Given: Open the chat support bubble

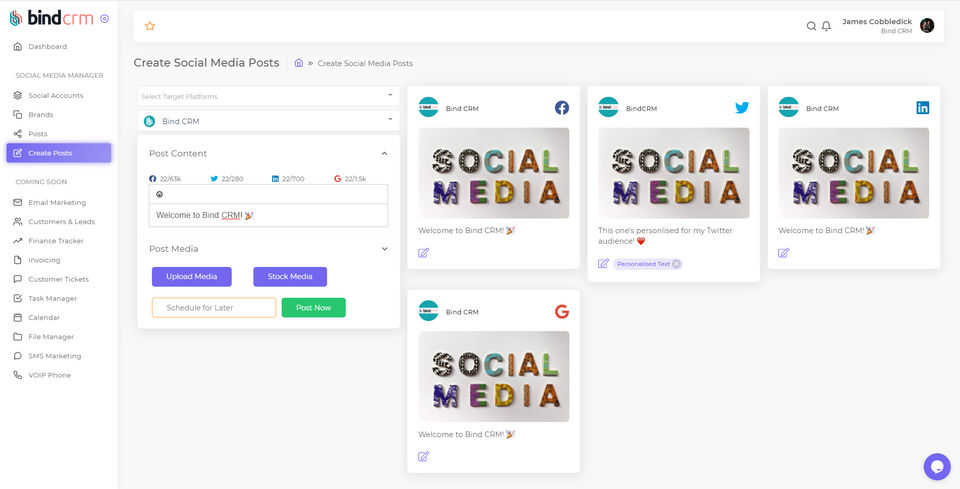Looking at the screenshot, I should [x=937, y=466].
